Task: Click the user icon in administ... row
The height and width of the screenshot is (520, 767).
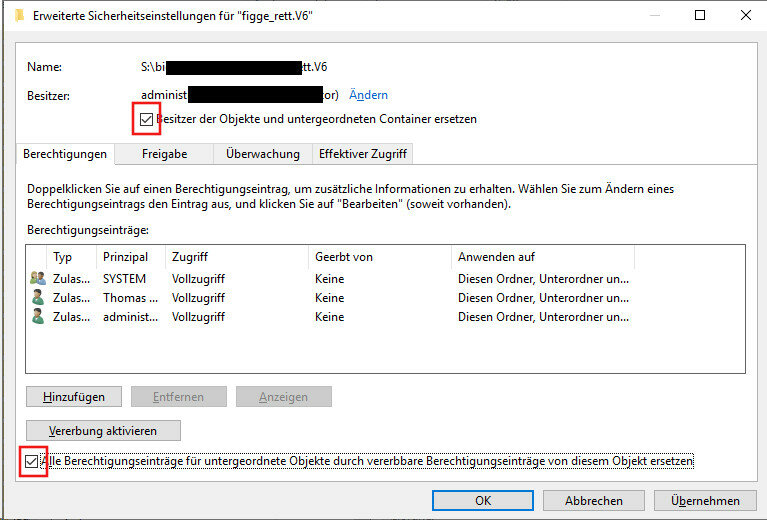Action: click(x=38, y=317)
